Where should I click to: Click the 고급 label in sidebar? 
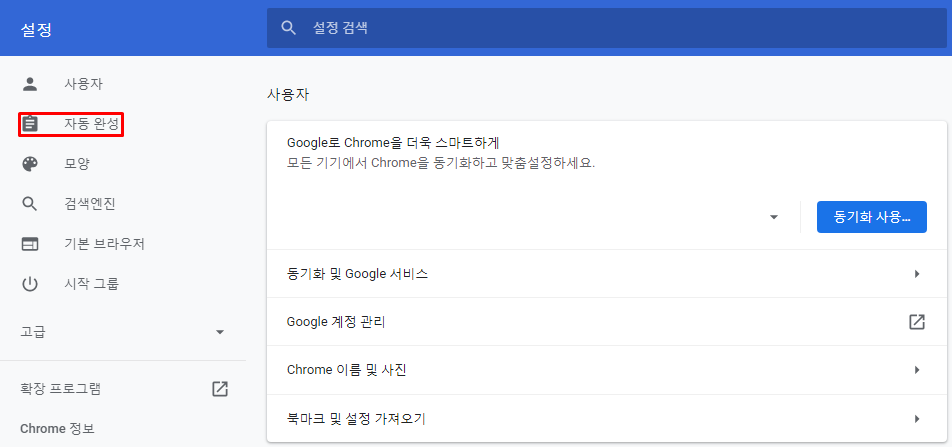(33, 332)
